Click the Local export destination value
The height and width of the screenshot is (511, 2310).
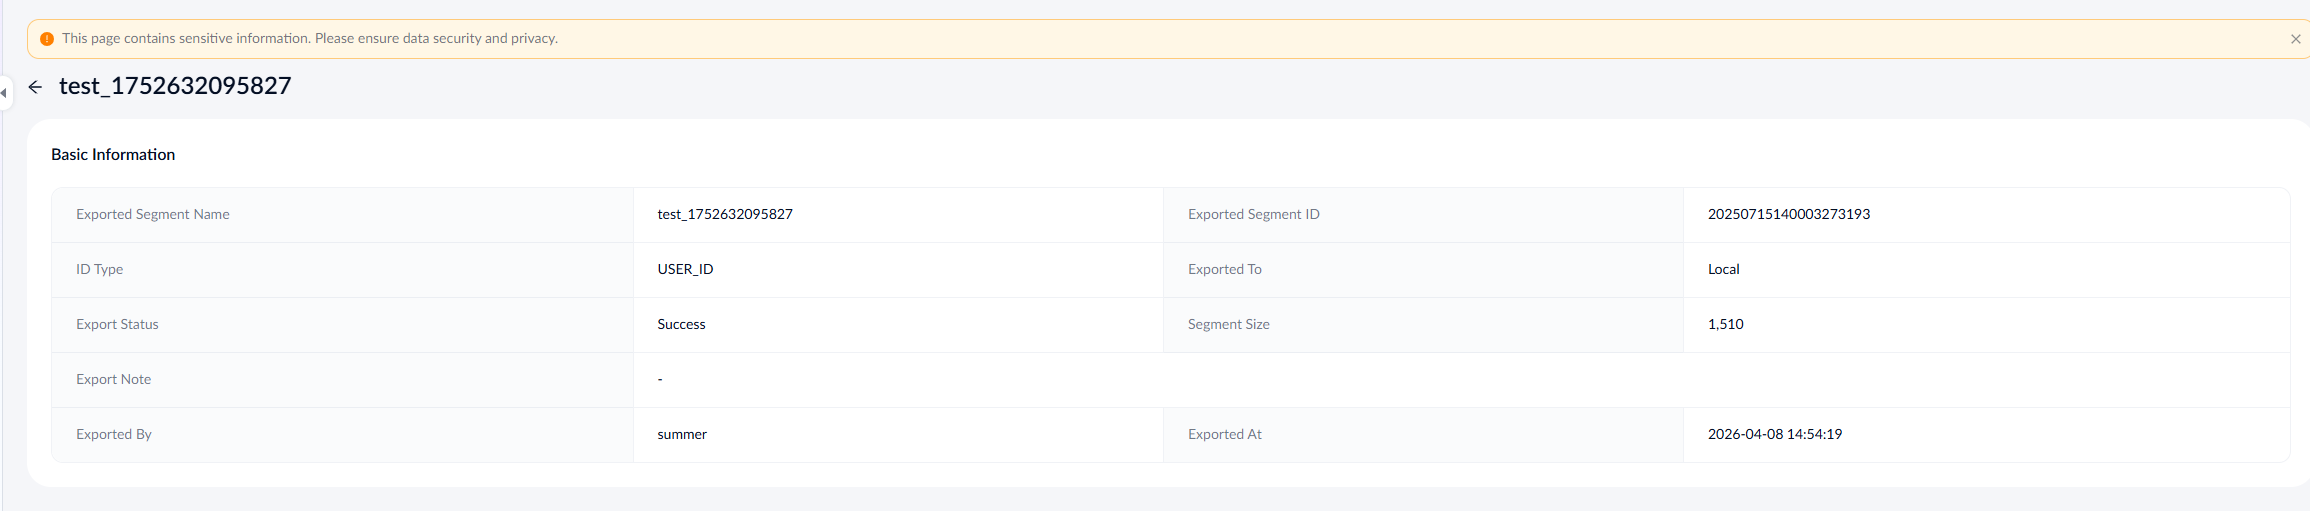(1723, 269)
